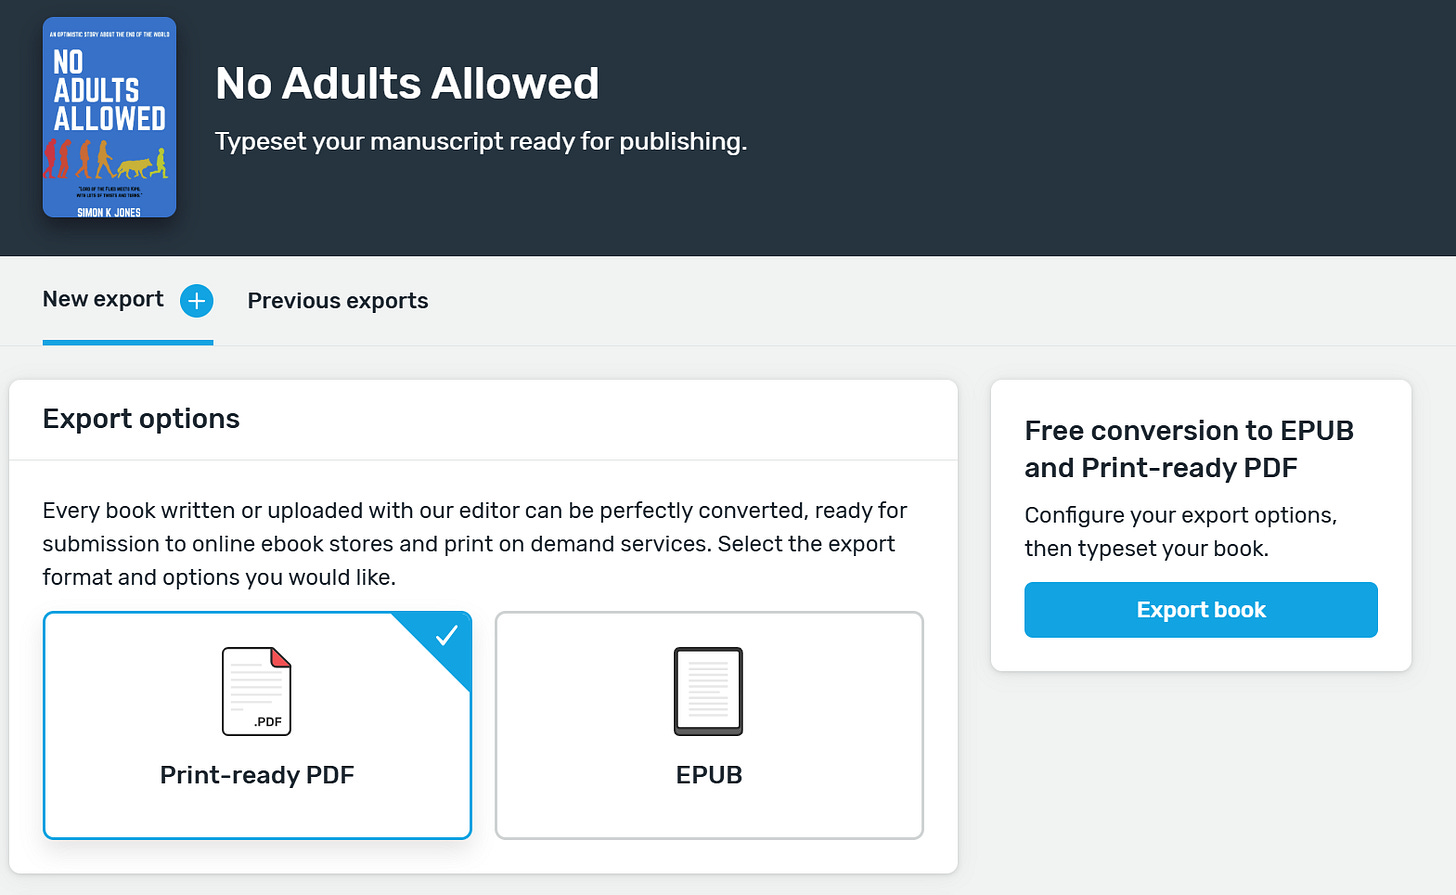This screenshot has height=895, width=1456.
Task: Click the Free conversion to EPUB heading
Action: click(x=1189, y=449)
